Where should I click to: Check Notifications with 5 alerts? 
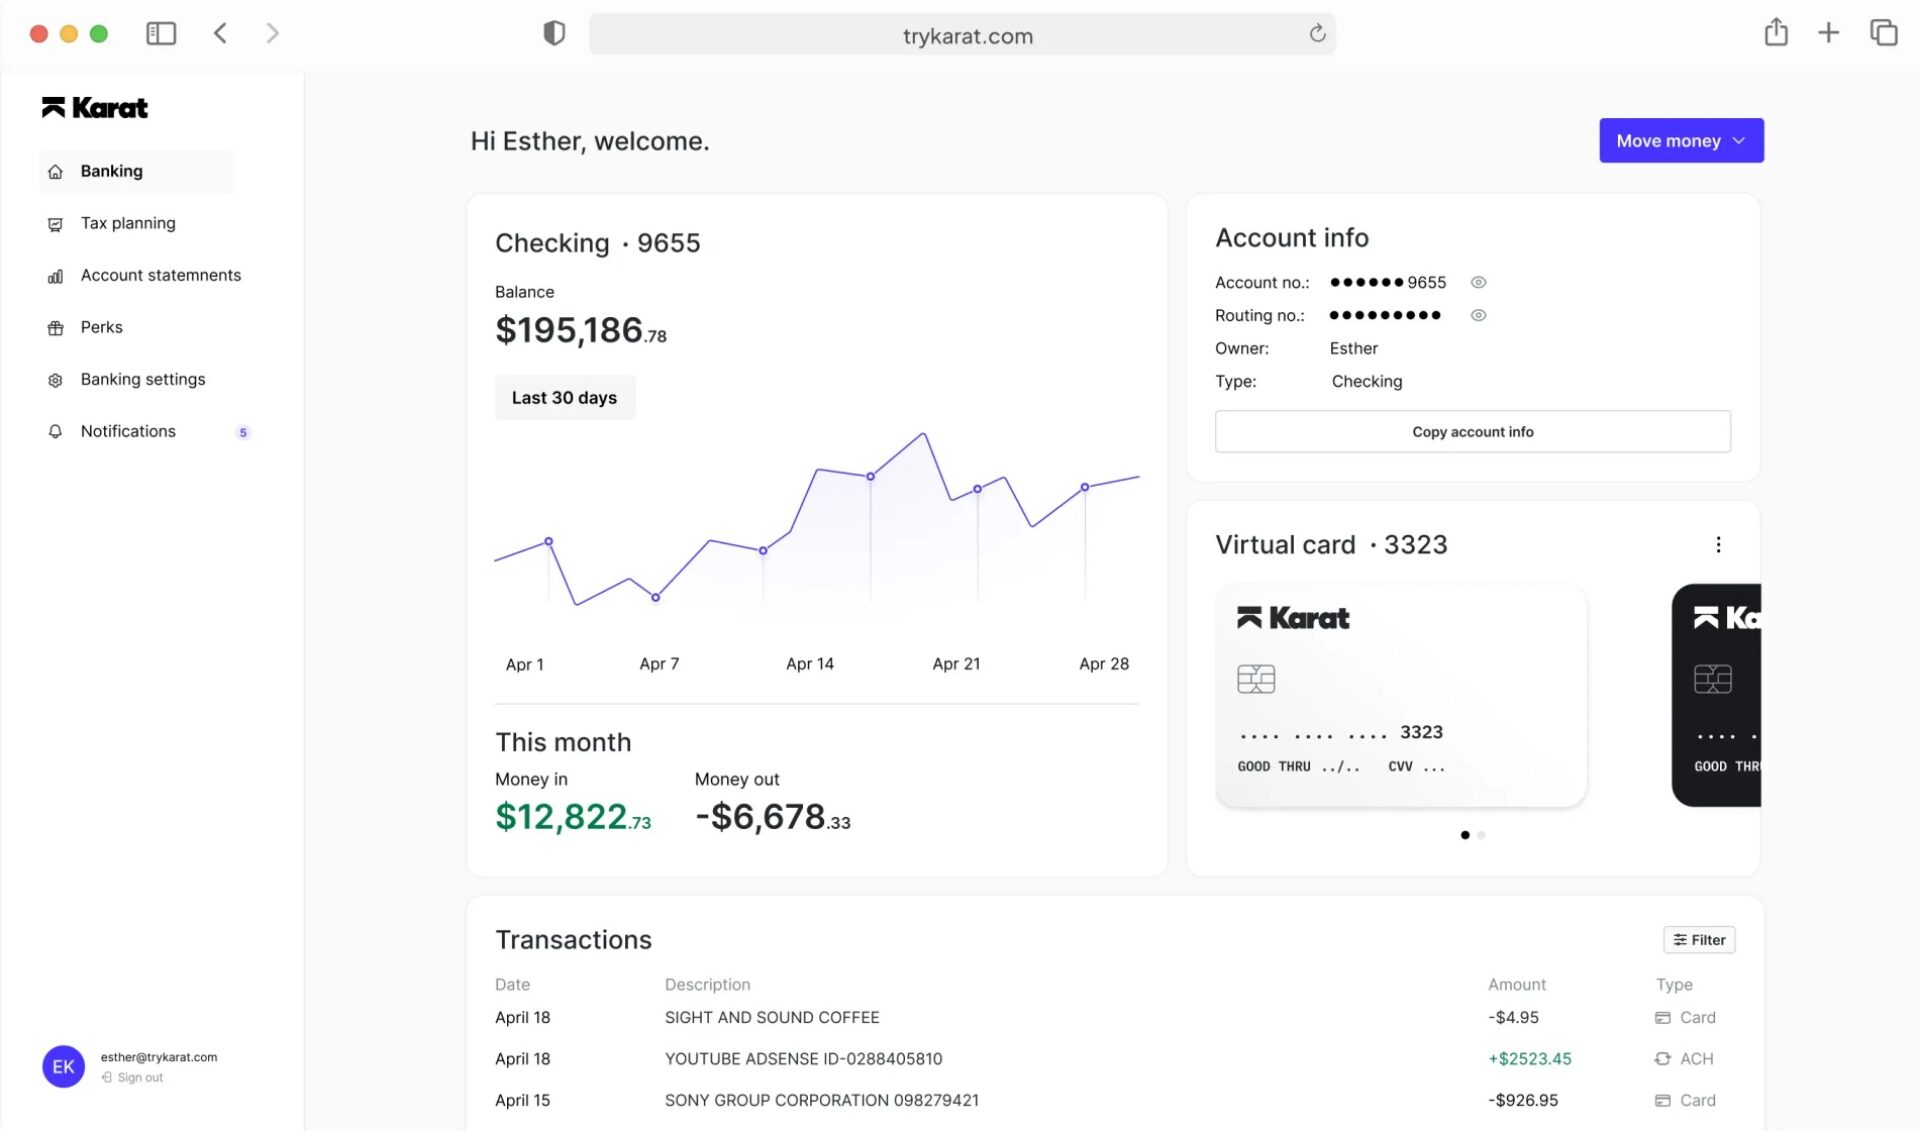[x=127, y=431]
